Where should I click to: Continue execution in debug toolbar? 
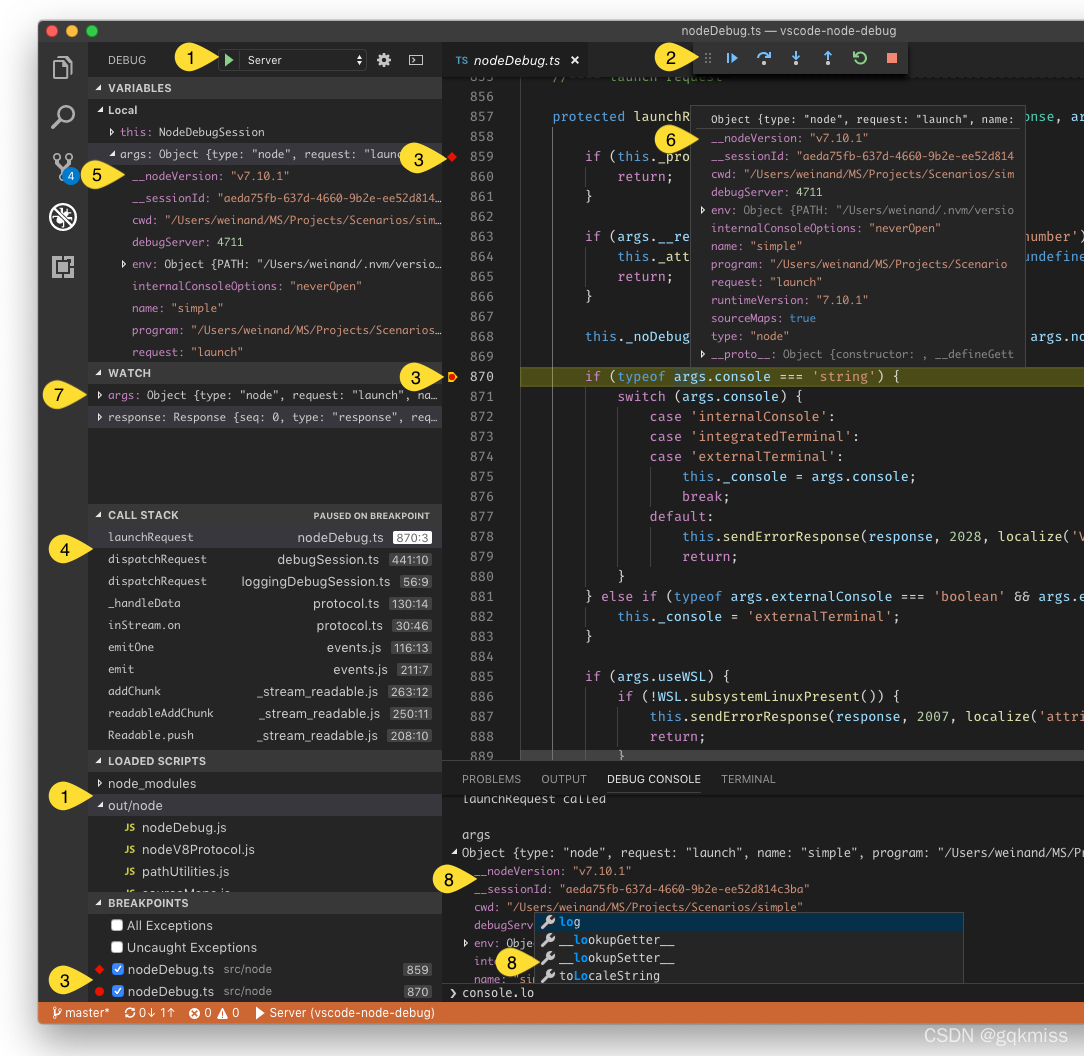(x=731, y=59)
